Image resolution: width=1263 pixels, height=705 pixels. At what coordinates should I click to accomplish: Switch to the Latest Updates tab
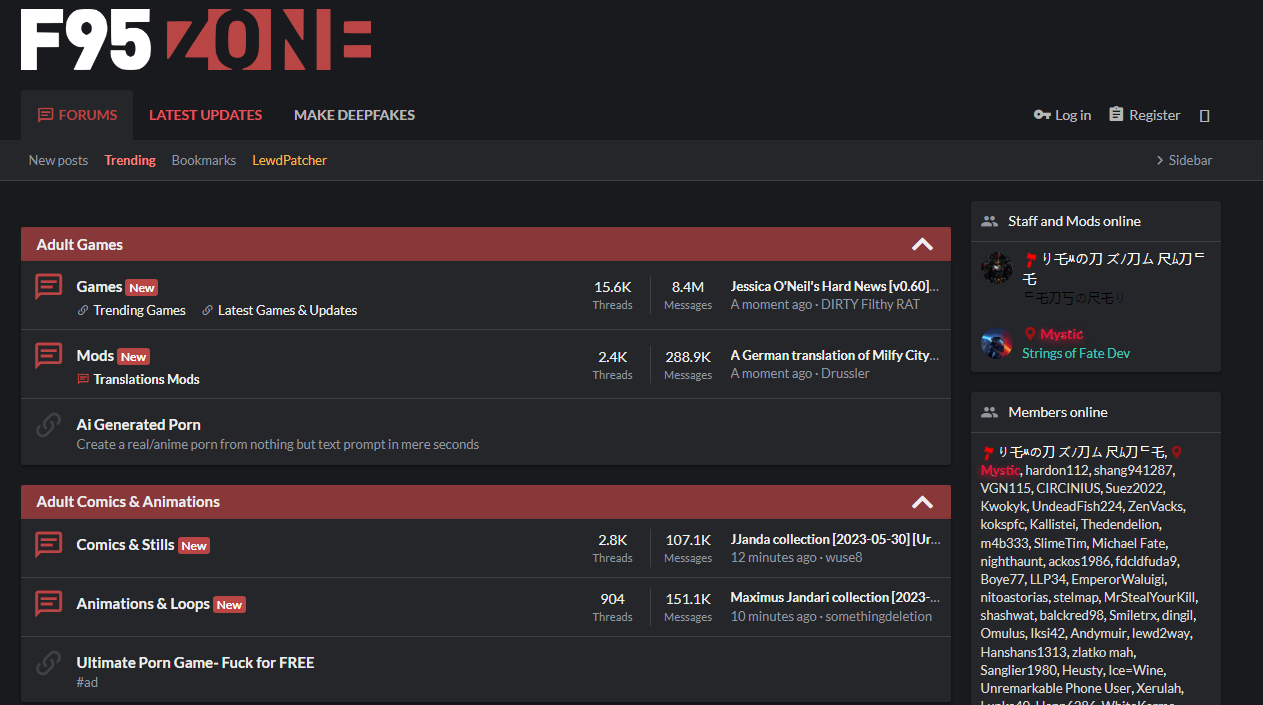click(205, 115)
